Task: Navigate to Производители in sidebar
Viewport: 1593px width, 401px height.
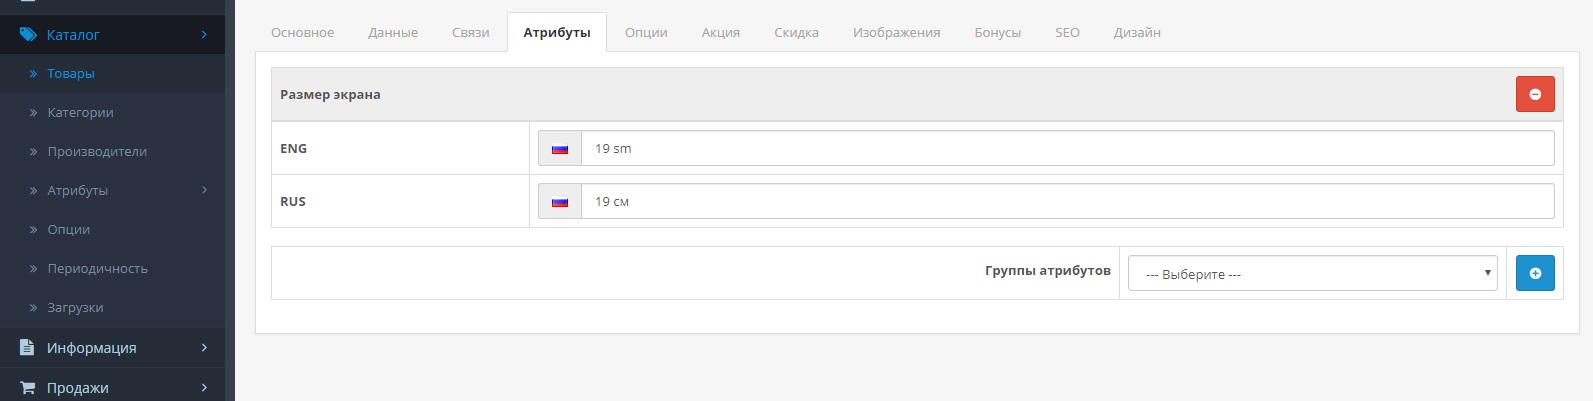Action: point(97,152)
